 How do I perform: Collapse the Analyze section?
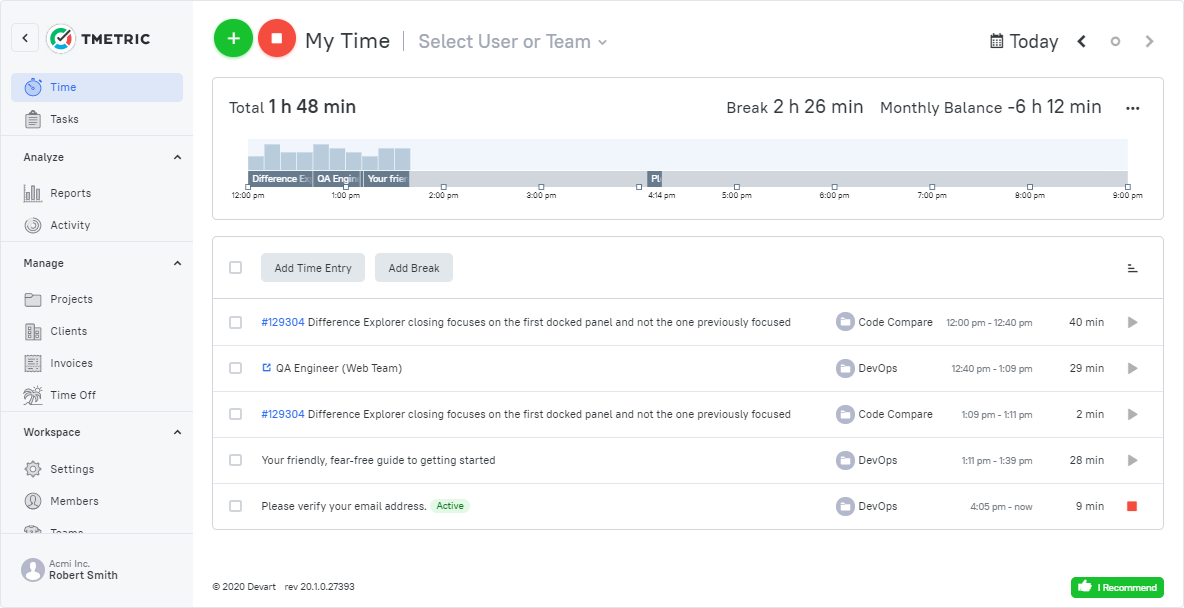coord(177,157)
